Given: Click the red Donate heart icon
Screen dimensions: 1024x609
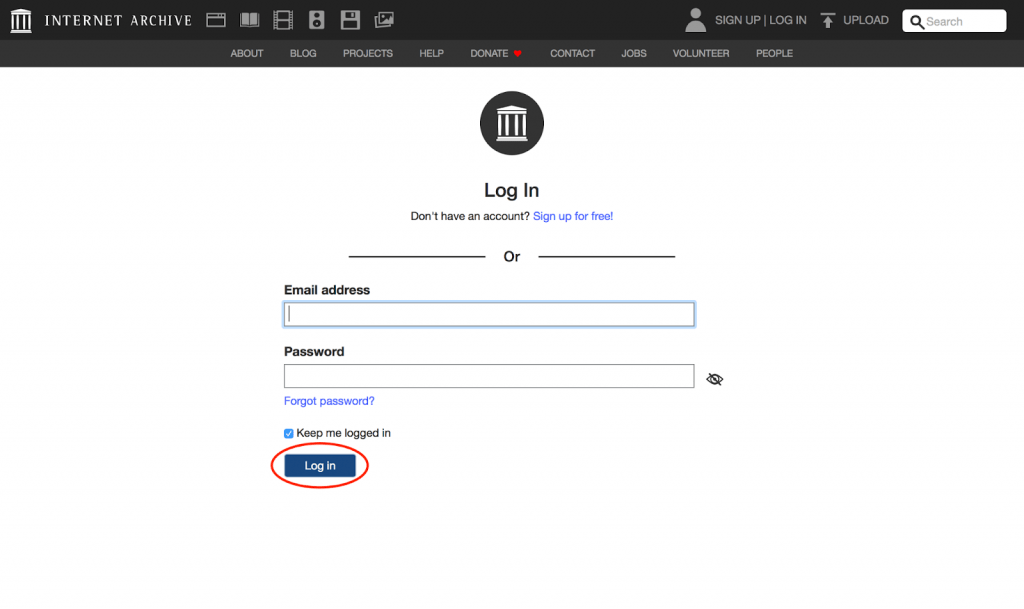Looking at the screenshot, I should point(517,54).
